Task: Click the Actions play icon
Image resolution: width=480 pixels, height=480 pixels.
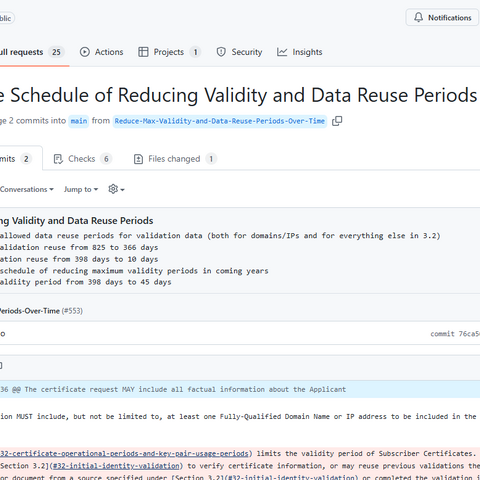Action: [85, 52]
